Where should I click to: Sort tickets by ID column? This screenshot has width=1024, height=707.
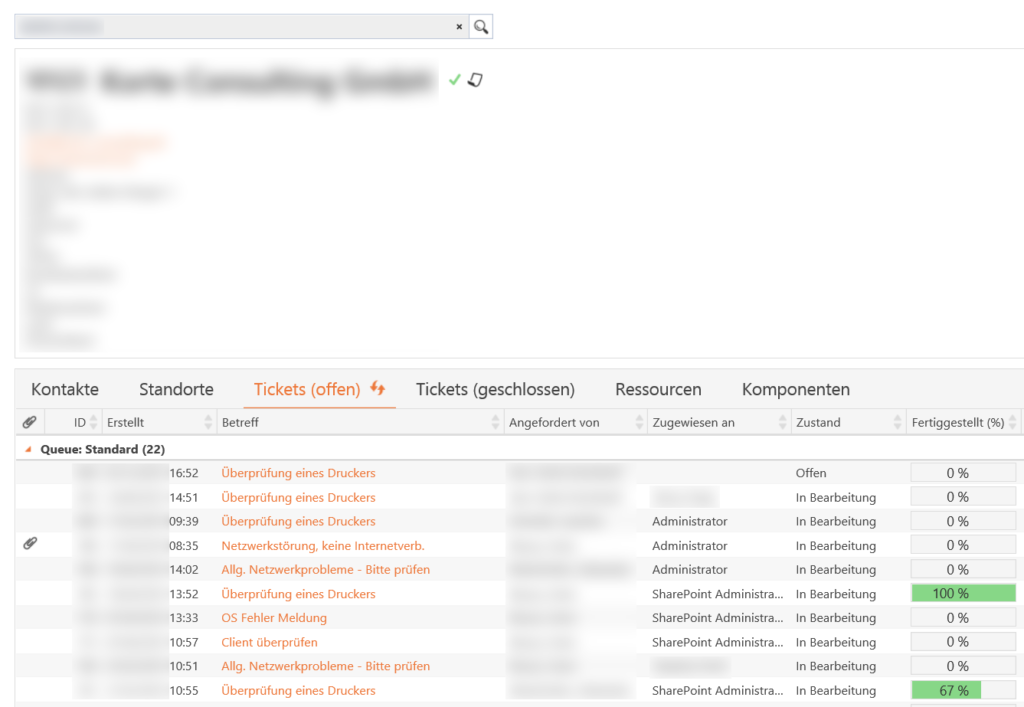pos(80,422)
